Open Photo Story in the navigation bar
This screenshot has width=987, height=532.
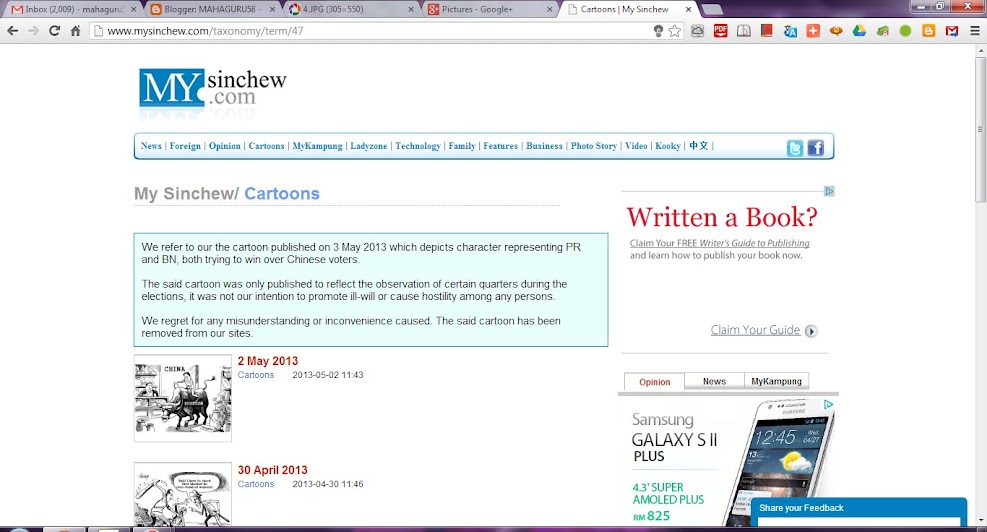[594, 145]
